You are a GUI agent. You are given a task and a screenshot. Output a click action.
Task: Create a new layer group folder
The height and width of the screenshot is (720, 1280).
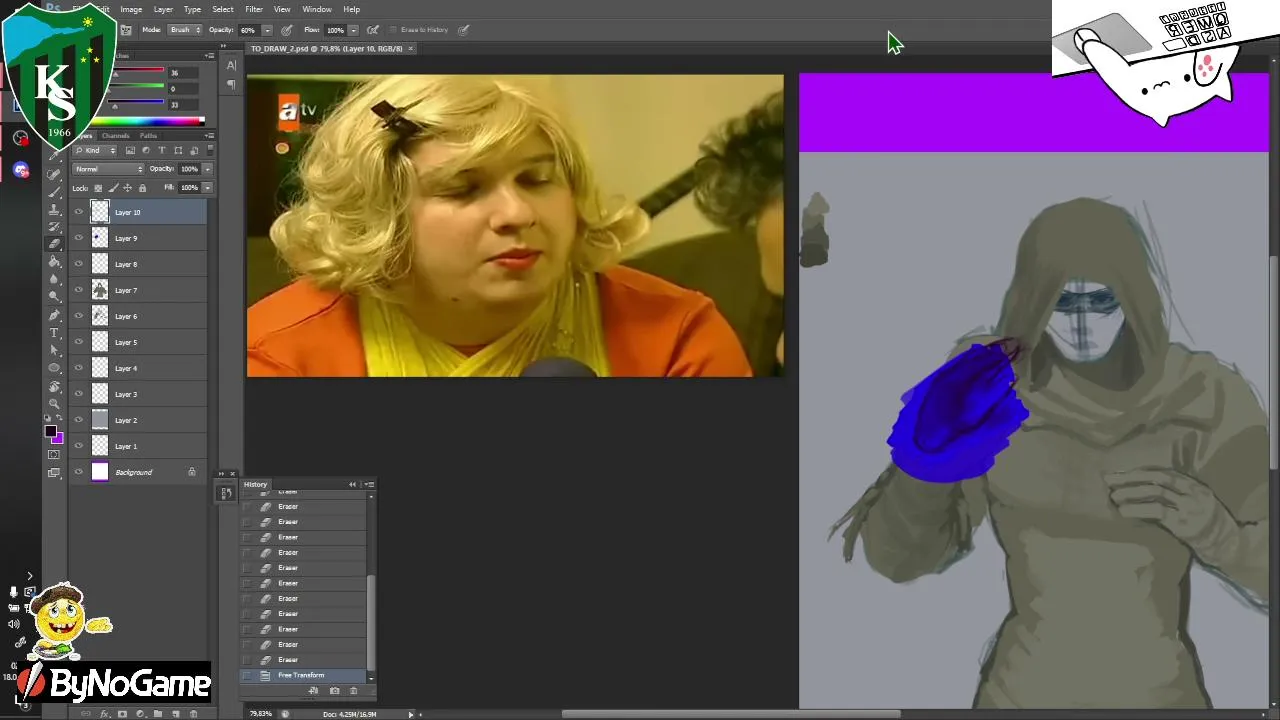(158, 714)
